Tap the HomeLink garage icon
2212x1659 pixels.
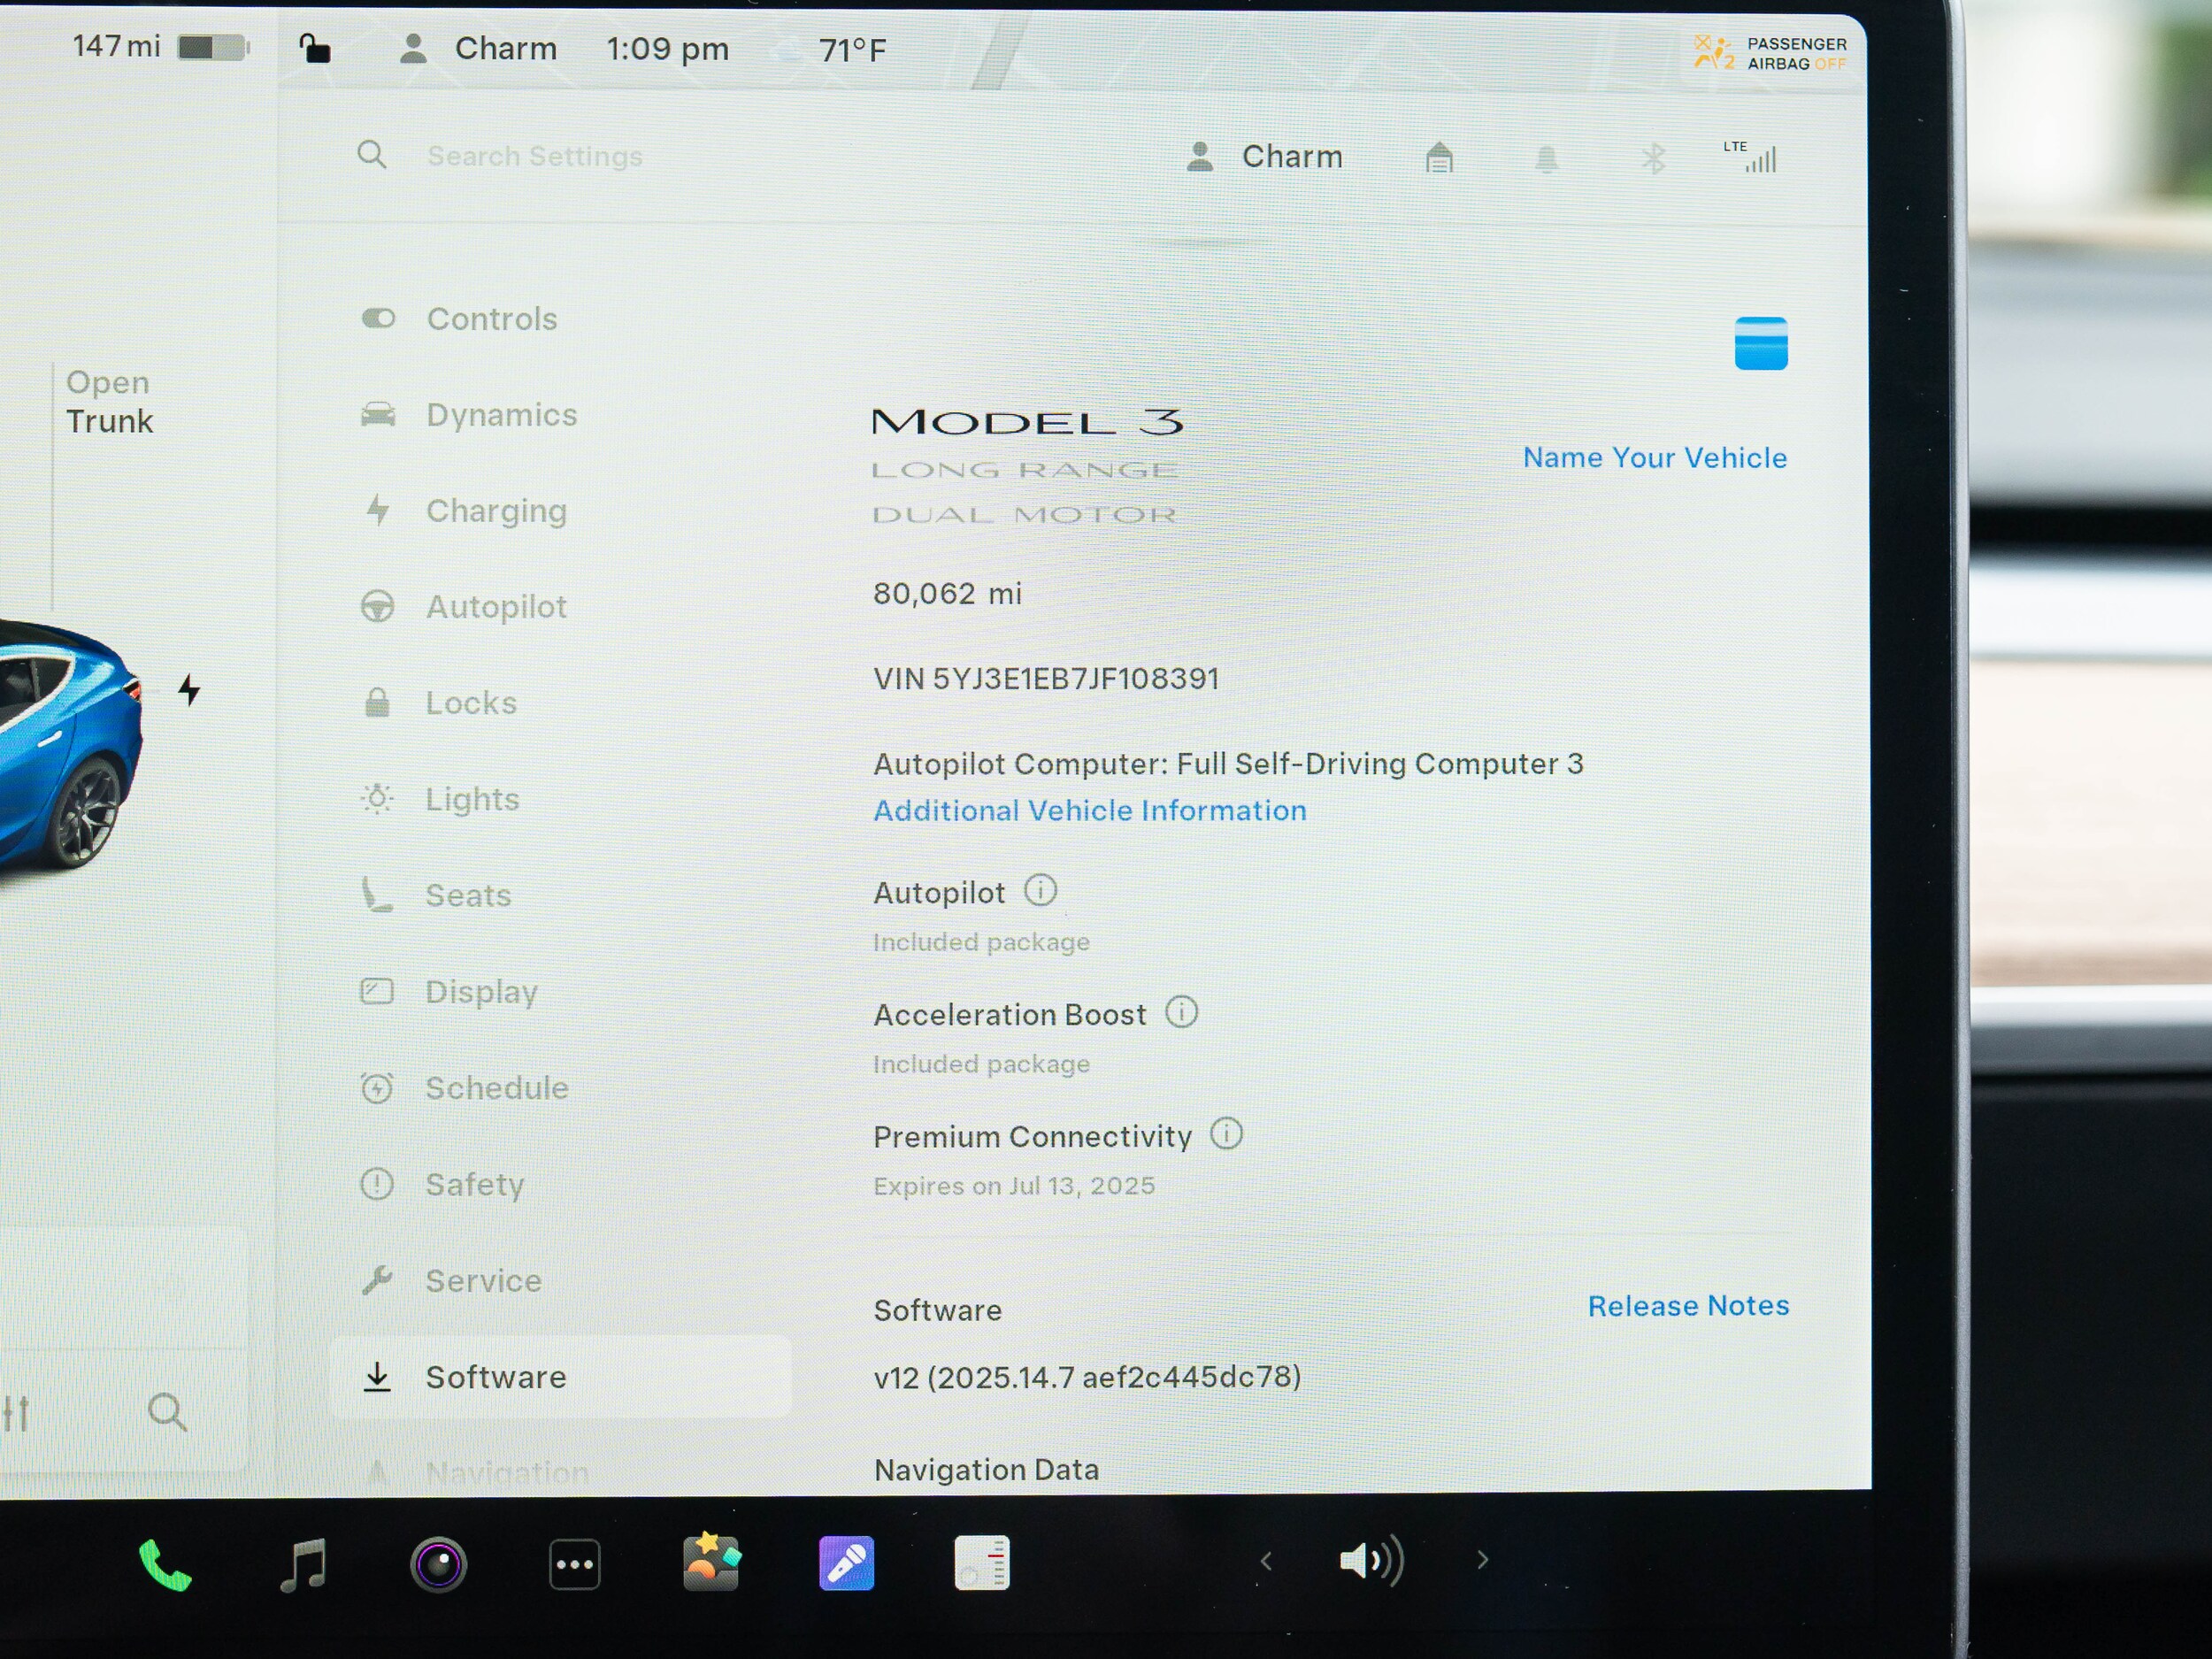pyautogui.click(x=1439, y=157)
